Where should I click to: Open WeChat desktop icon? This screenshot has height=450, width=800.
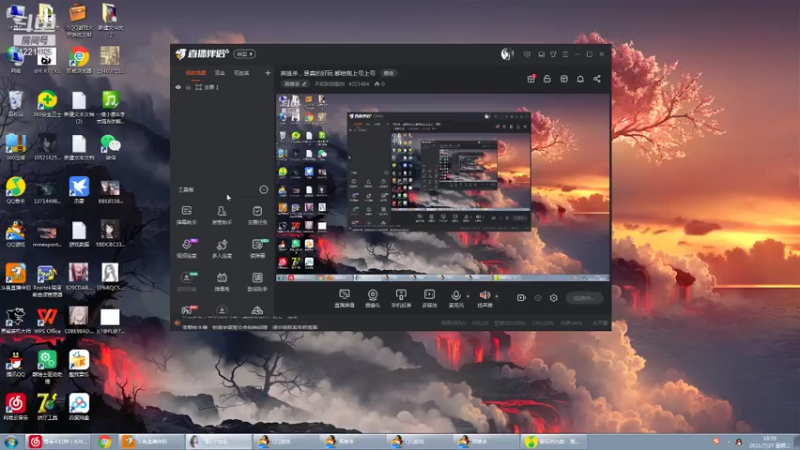pyautogui.click(x=110, y=147)
